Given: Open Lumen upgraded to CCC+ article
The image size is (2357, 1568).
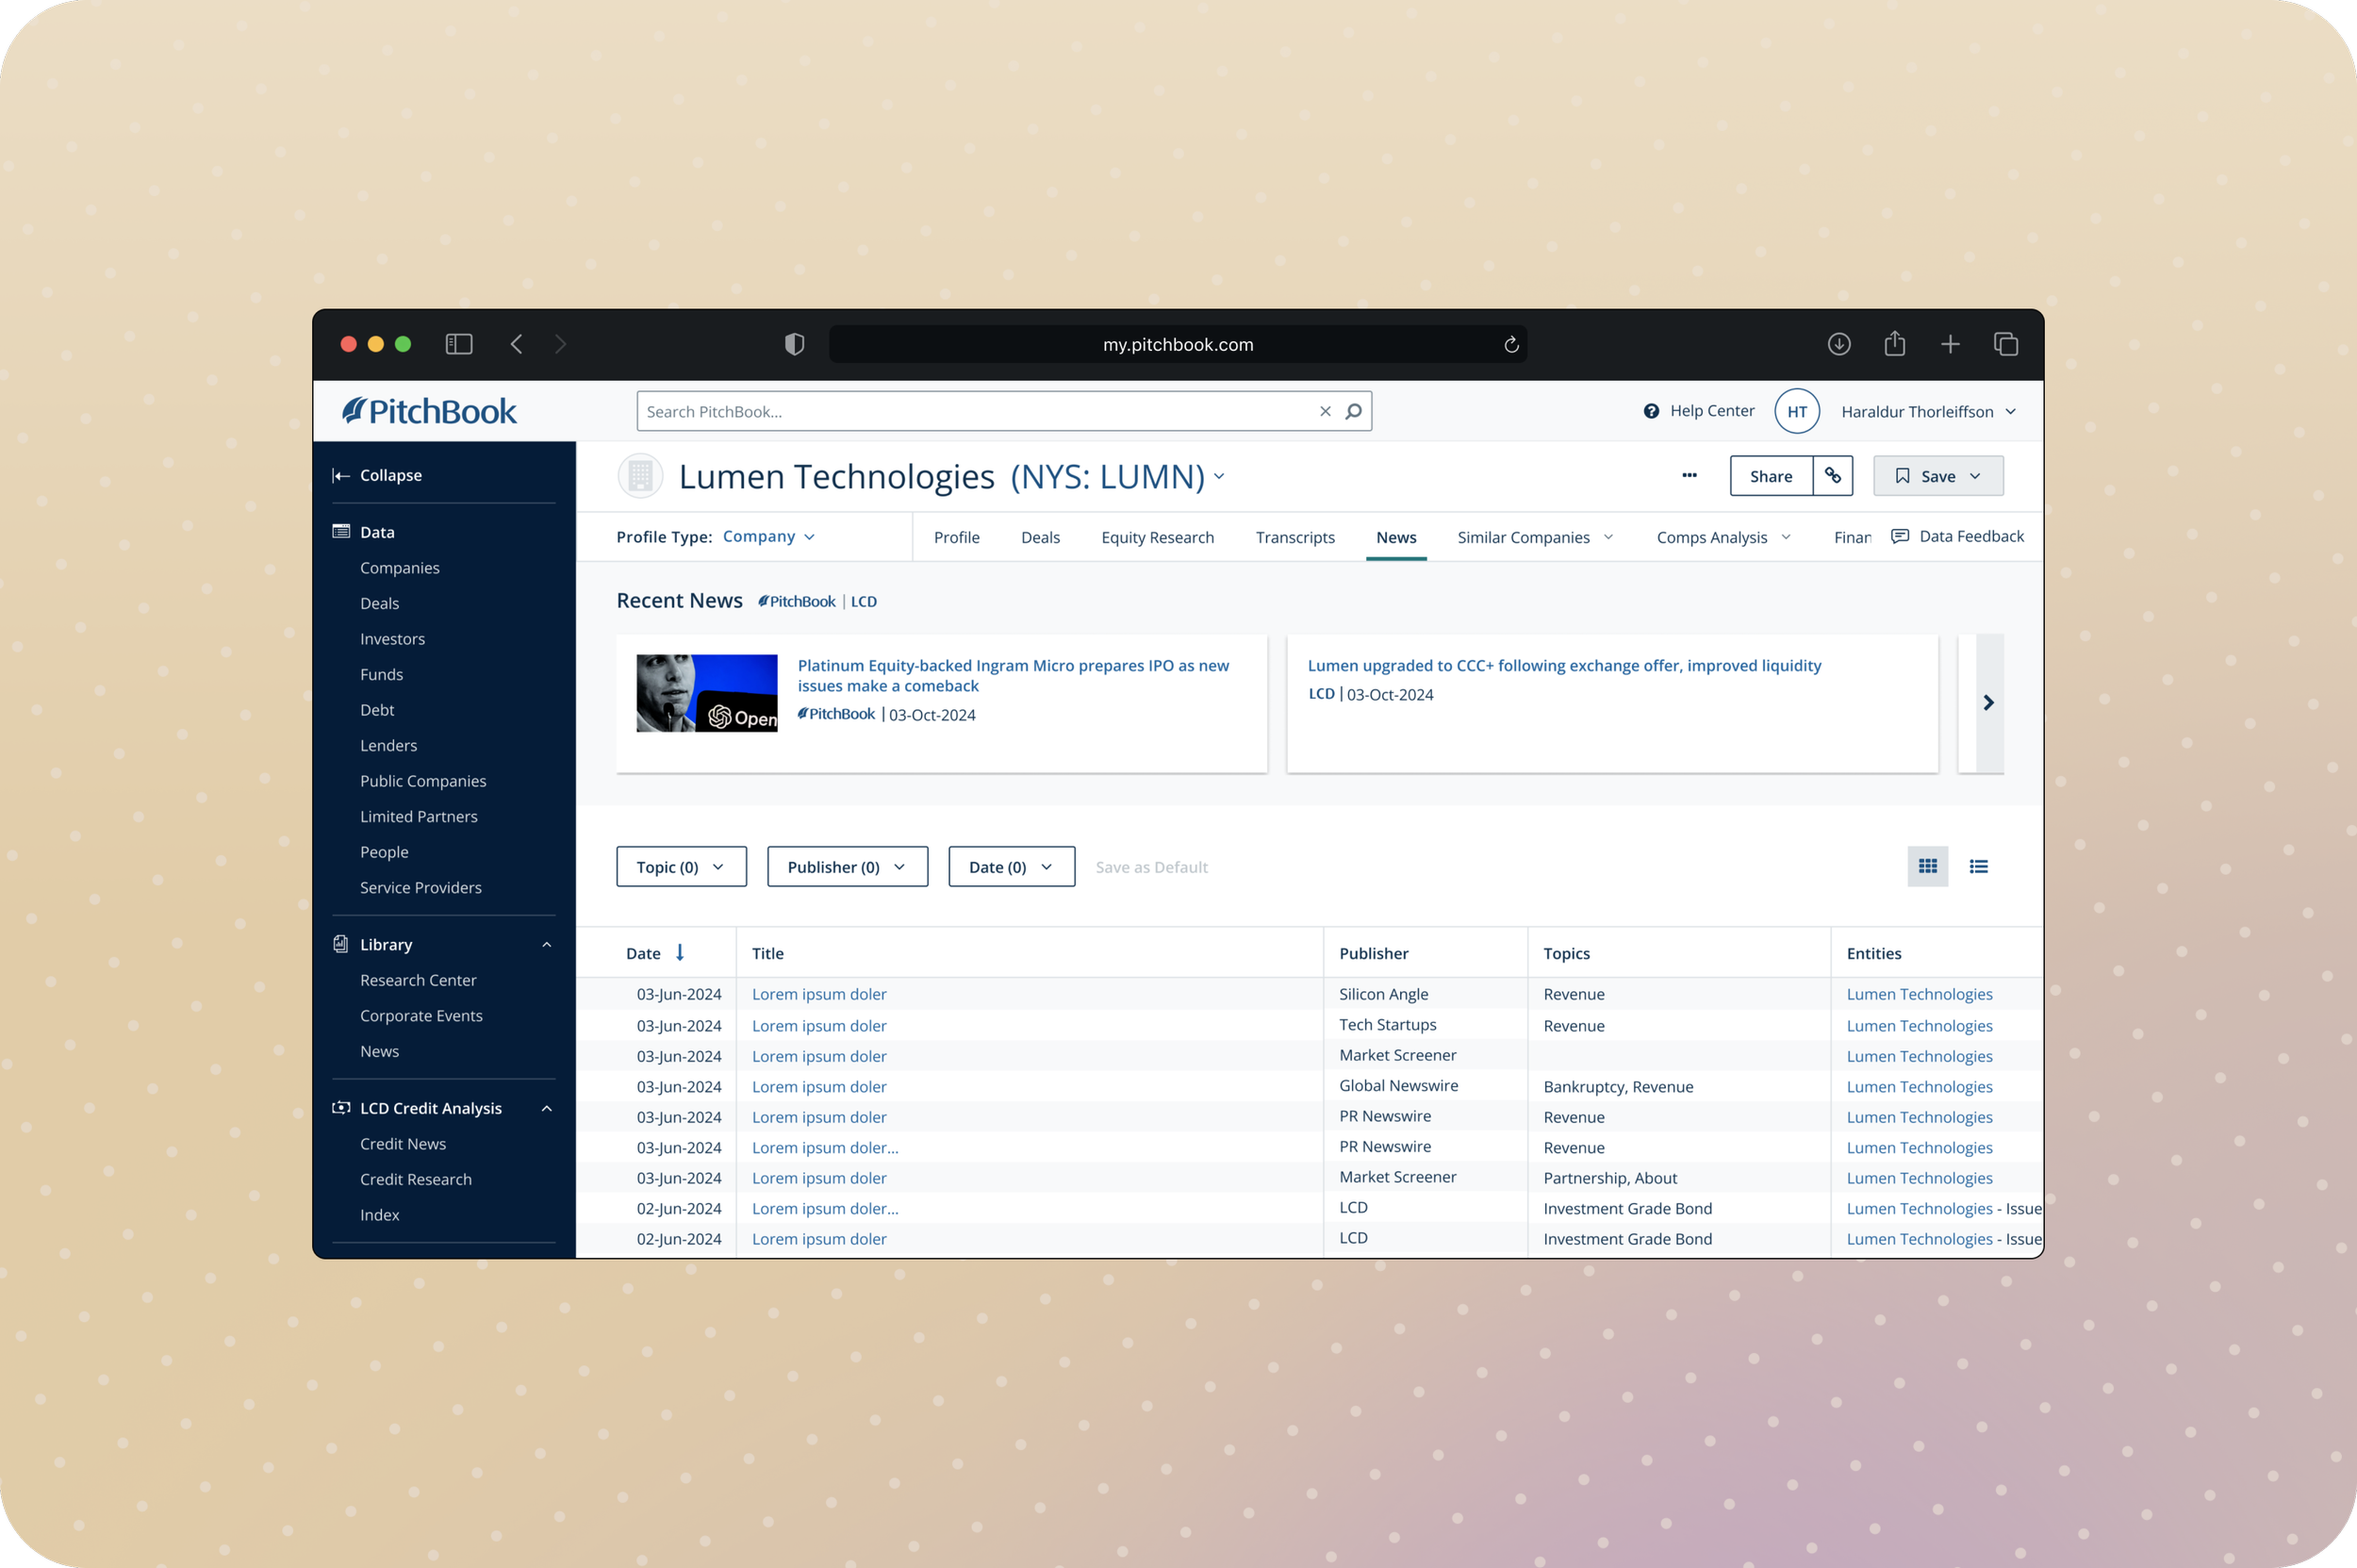Looking at the screenshot, I should point(1563,665).
